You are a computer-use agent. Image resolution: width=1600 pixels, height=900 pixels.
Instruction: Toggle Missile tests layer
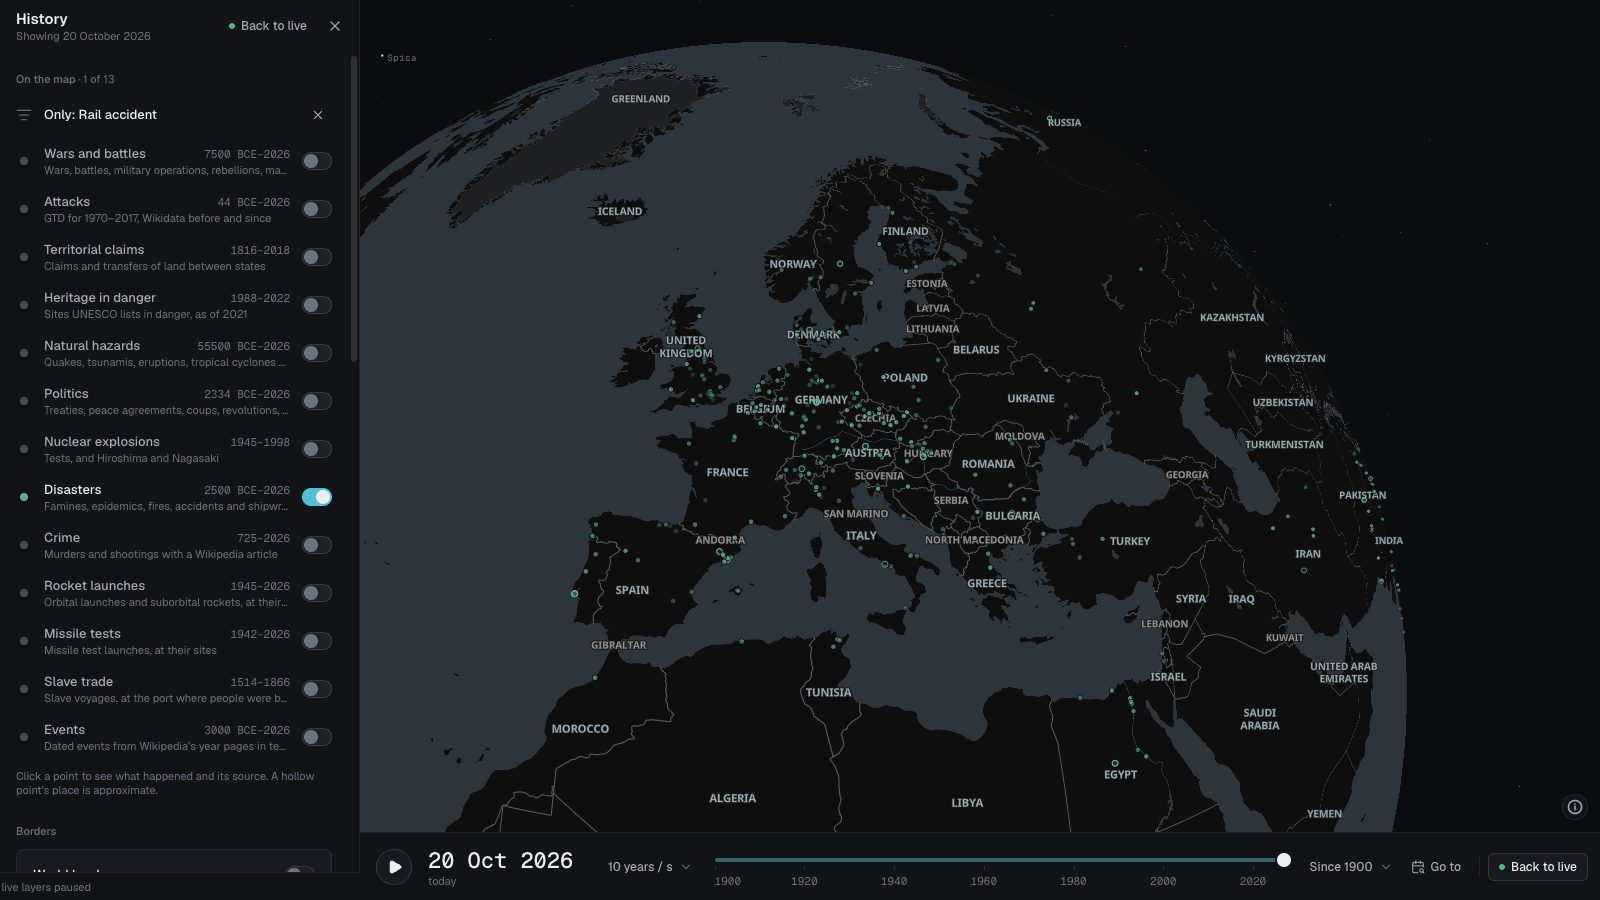[x=317, y=641]
